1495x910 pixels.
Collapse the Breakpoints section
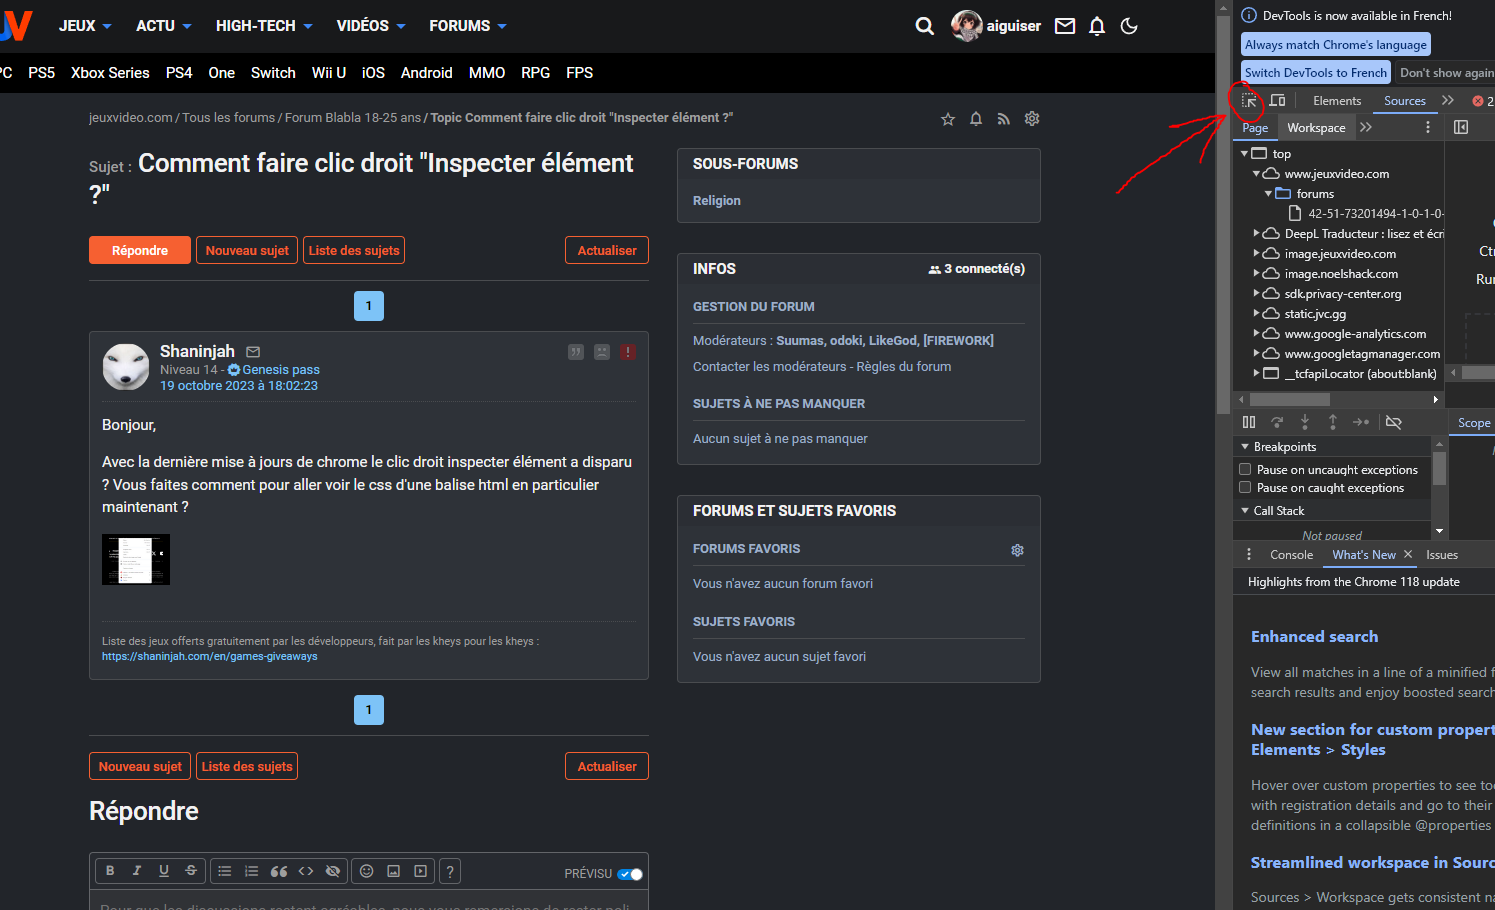pyautogui.click(x=1245, y=447)
